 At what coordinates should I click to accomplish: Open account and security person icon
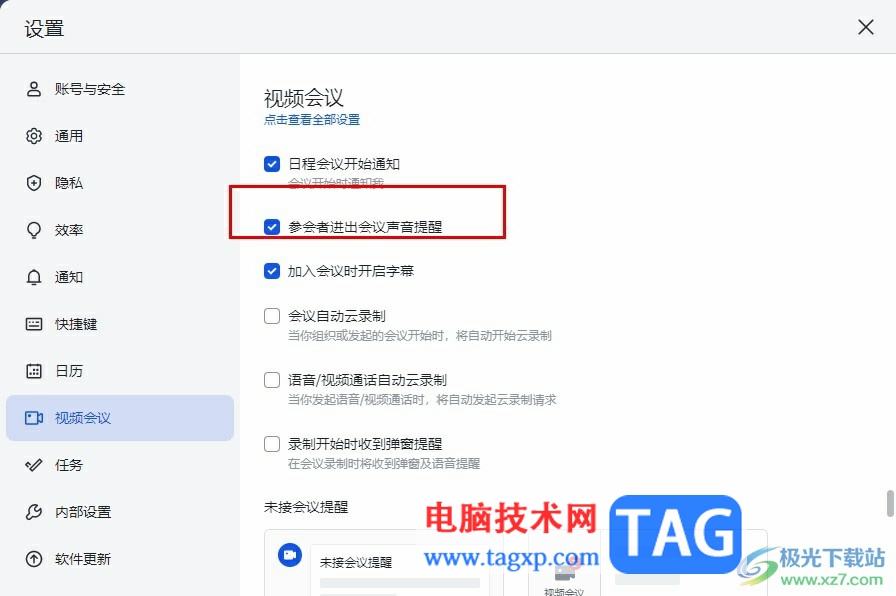pyautogui.click(x=34, y=89)
